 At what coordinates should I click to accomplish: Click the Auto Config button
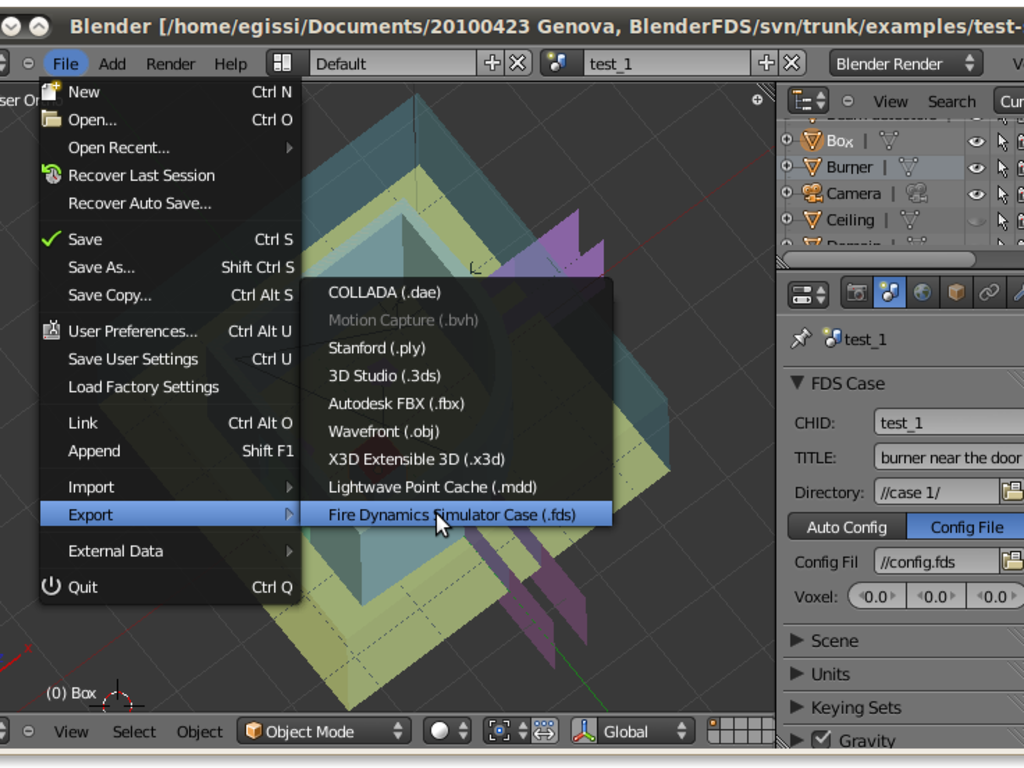point(846,526)
